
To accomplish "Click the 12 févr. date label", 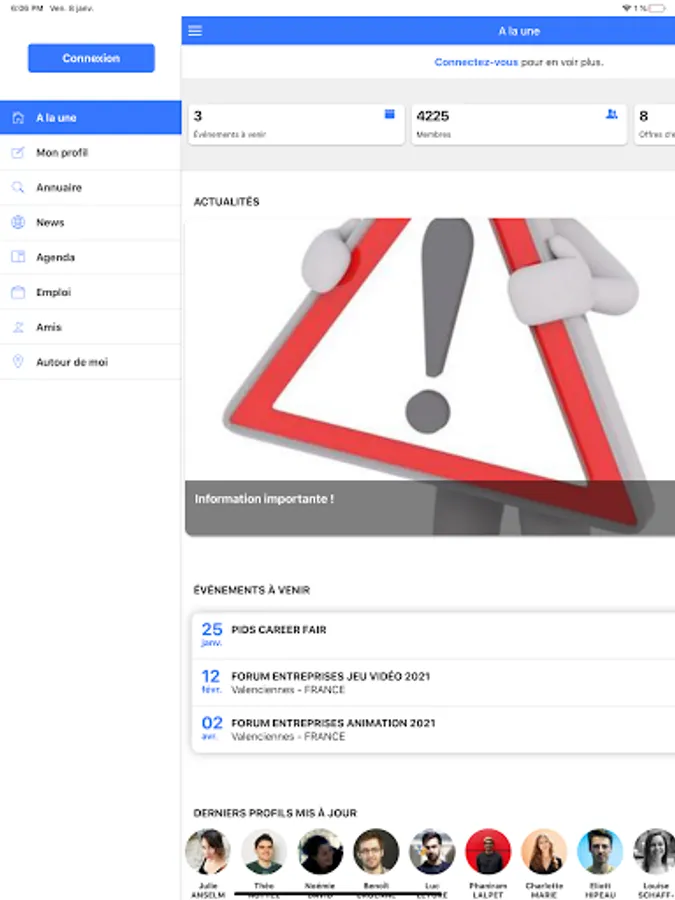I will 211,681.
